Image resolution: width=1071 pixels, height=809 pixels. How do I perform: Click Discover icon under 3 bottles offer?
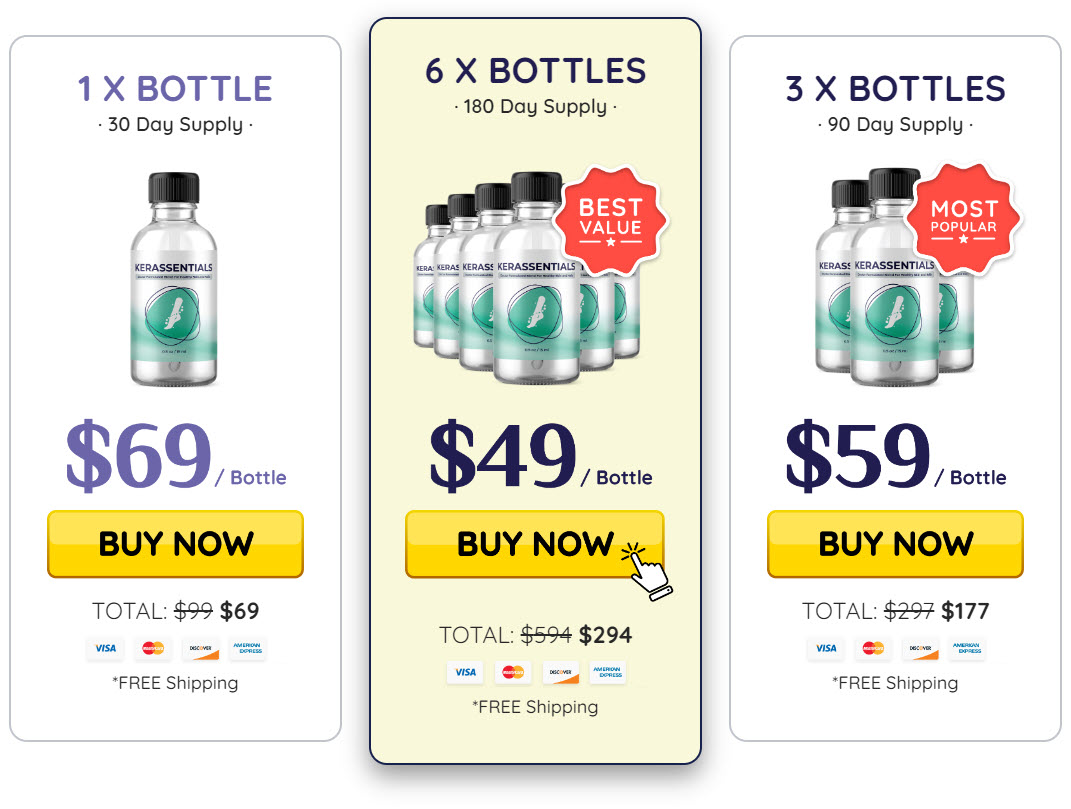click(x=920, y=649)
